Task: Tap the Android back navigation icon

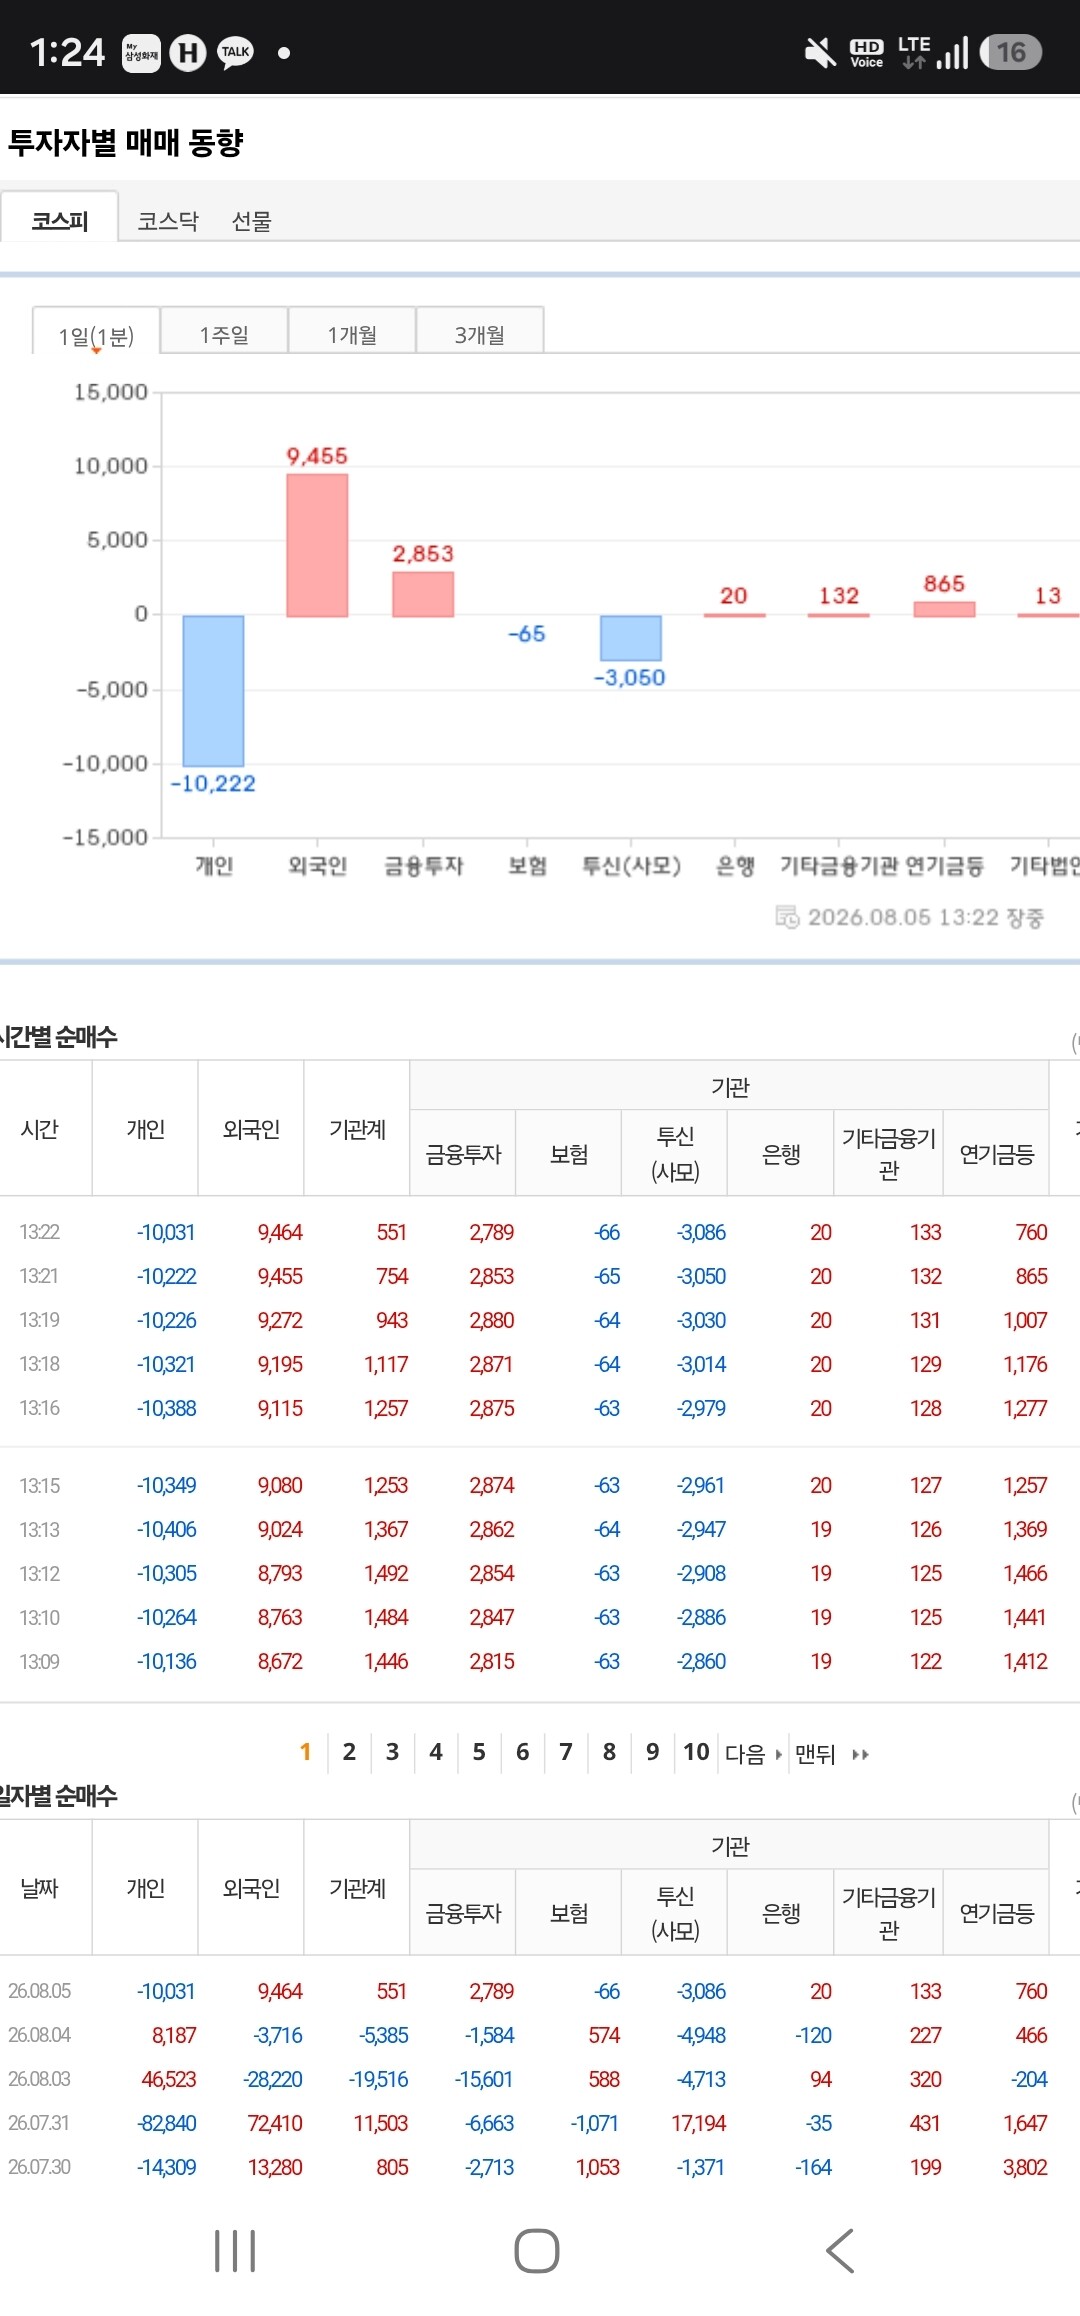Action: [x=840, y=2251]
